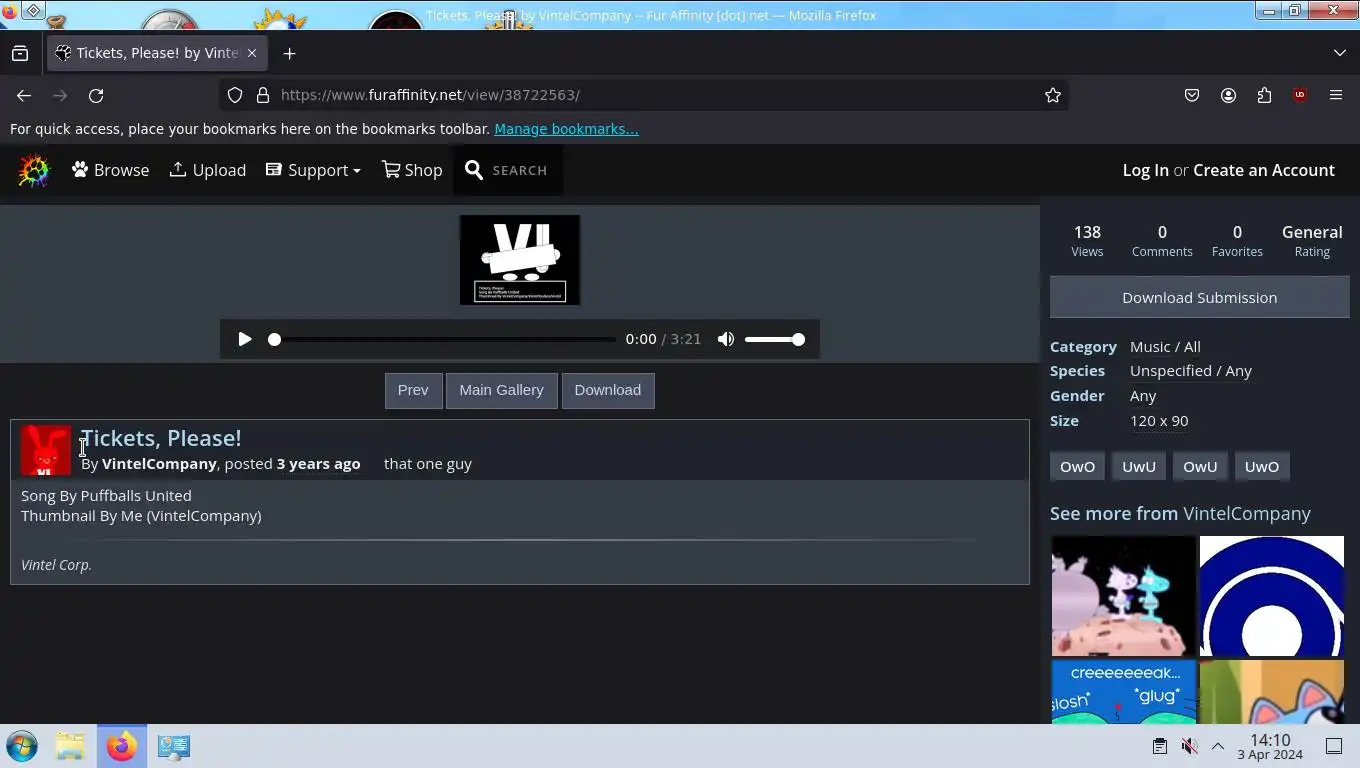
Task: Click the tracking protection shield icon
Action: pyautogui.click(x=235, y=95)
